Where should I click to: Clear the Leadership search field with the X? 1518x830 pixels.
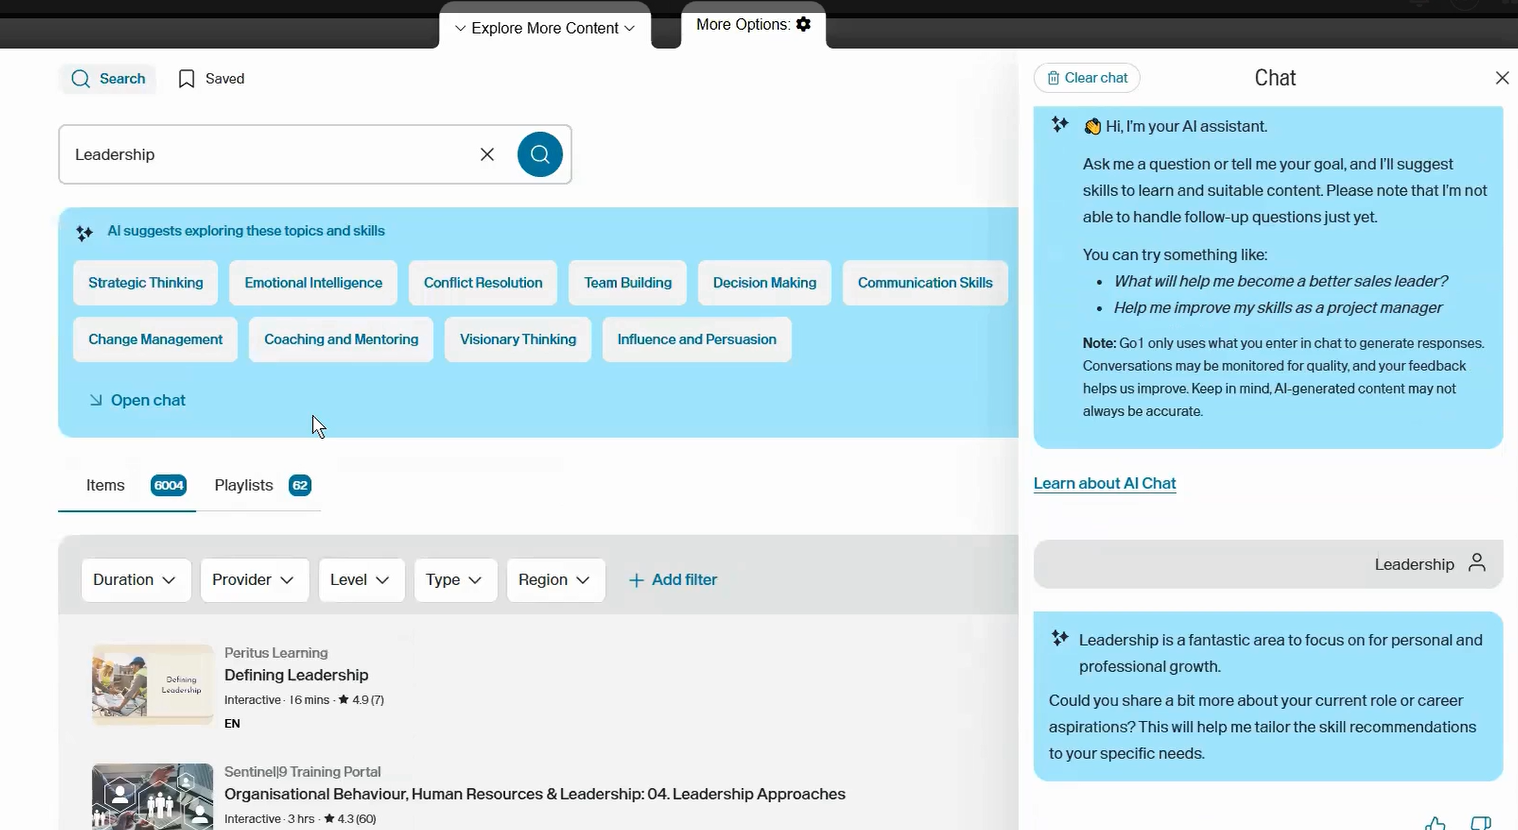click(487, 154)
